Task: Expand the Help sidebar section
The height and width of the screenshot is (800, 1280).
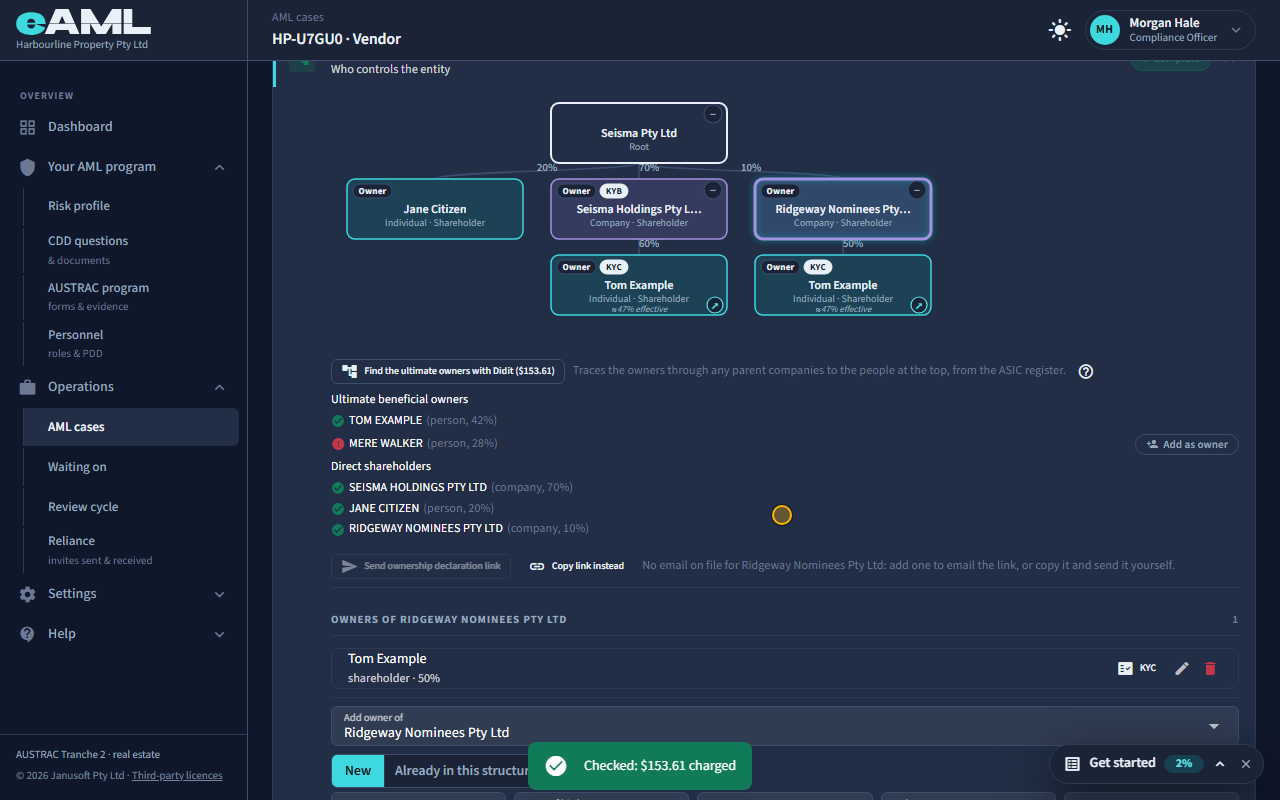Action: (124, 634)
